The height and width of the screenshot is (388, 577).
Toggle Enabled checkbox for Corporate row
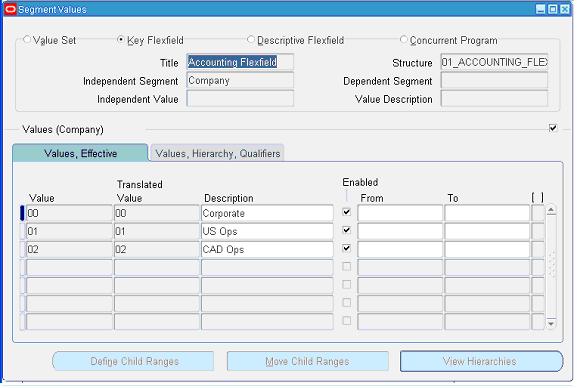[346, 212]
